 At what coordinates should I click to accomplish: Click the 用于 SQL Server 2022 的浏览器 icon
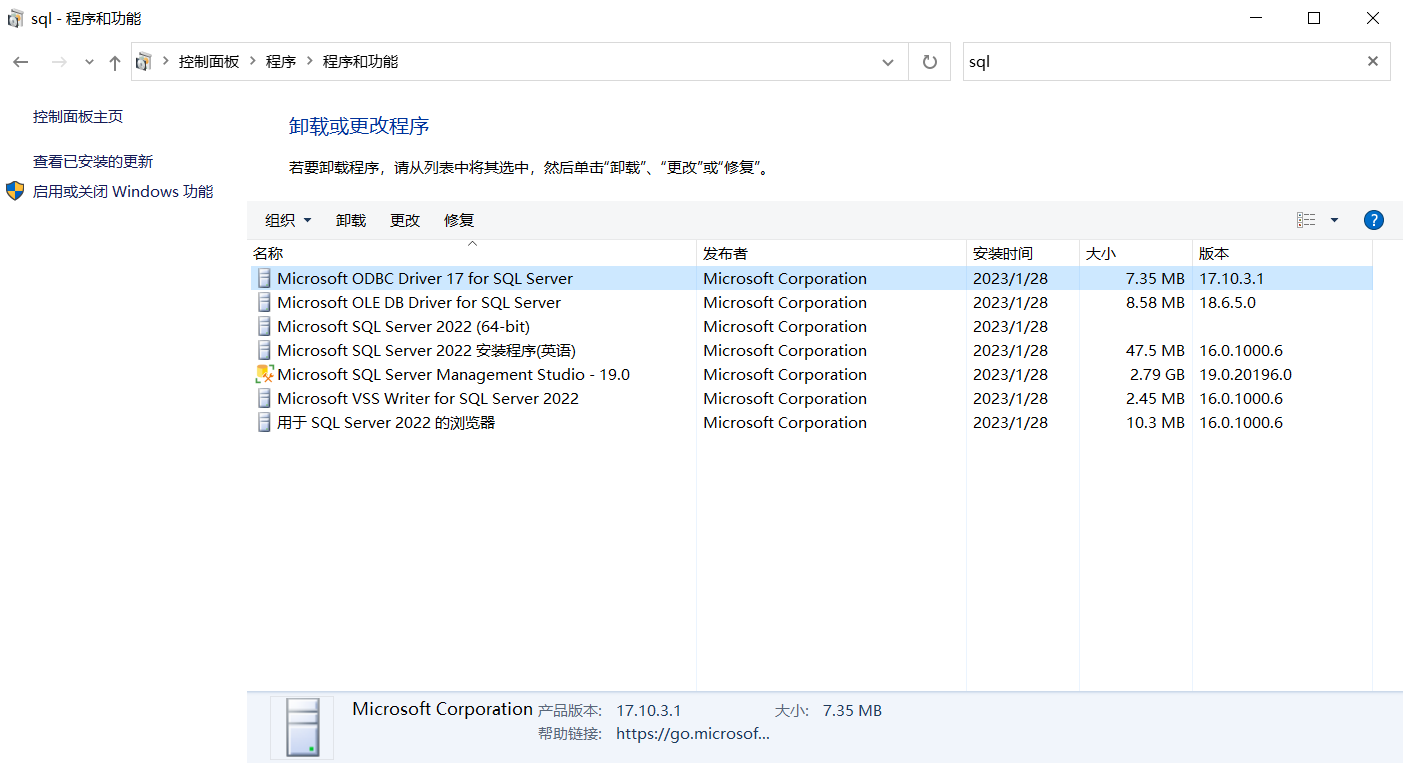click(264, 422)
